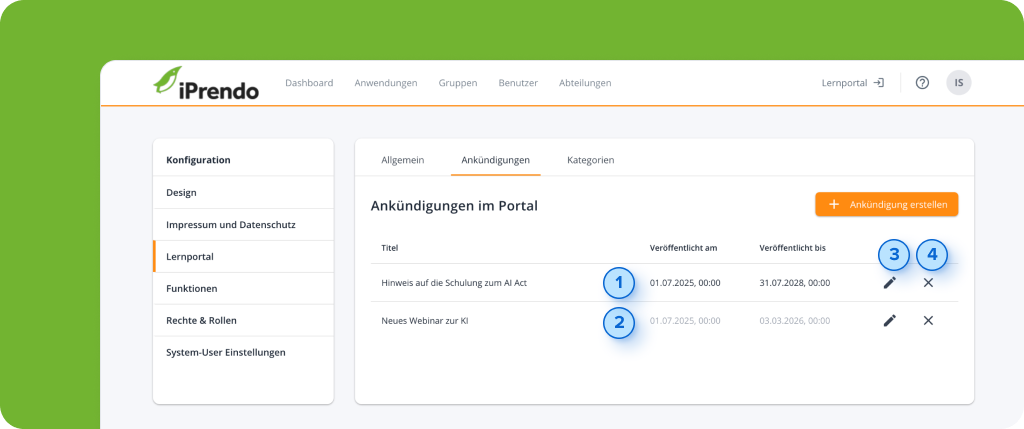Navigate to Gruppen in the top menu
1024x429 pixels.
458,83
